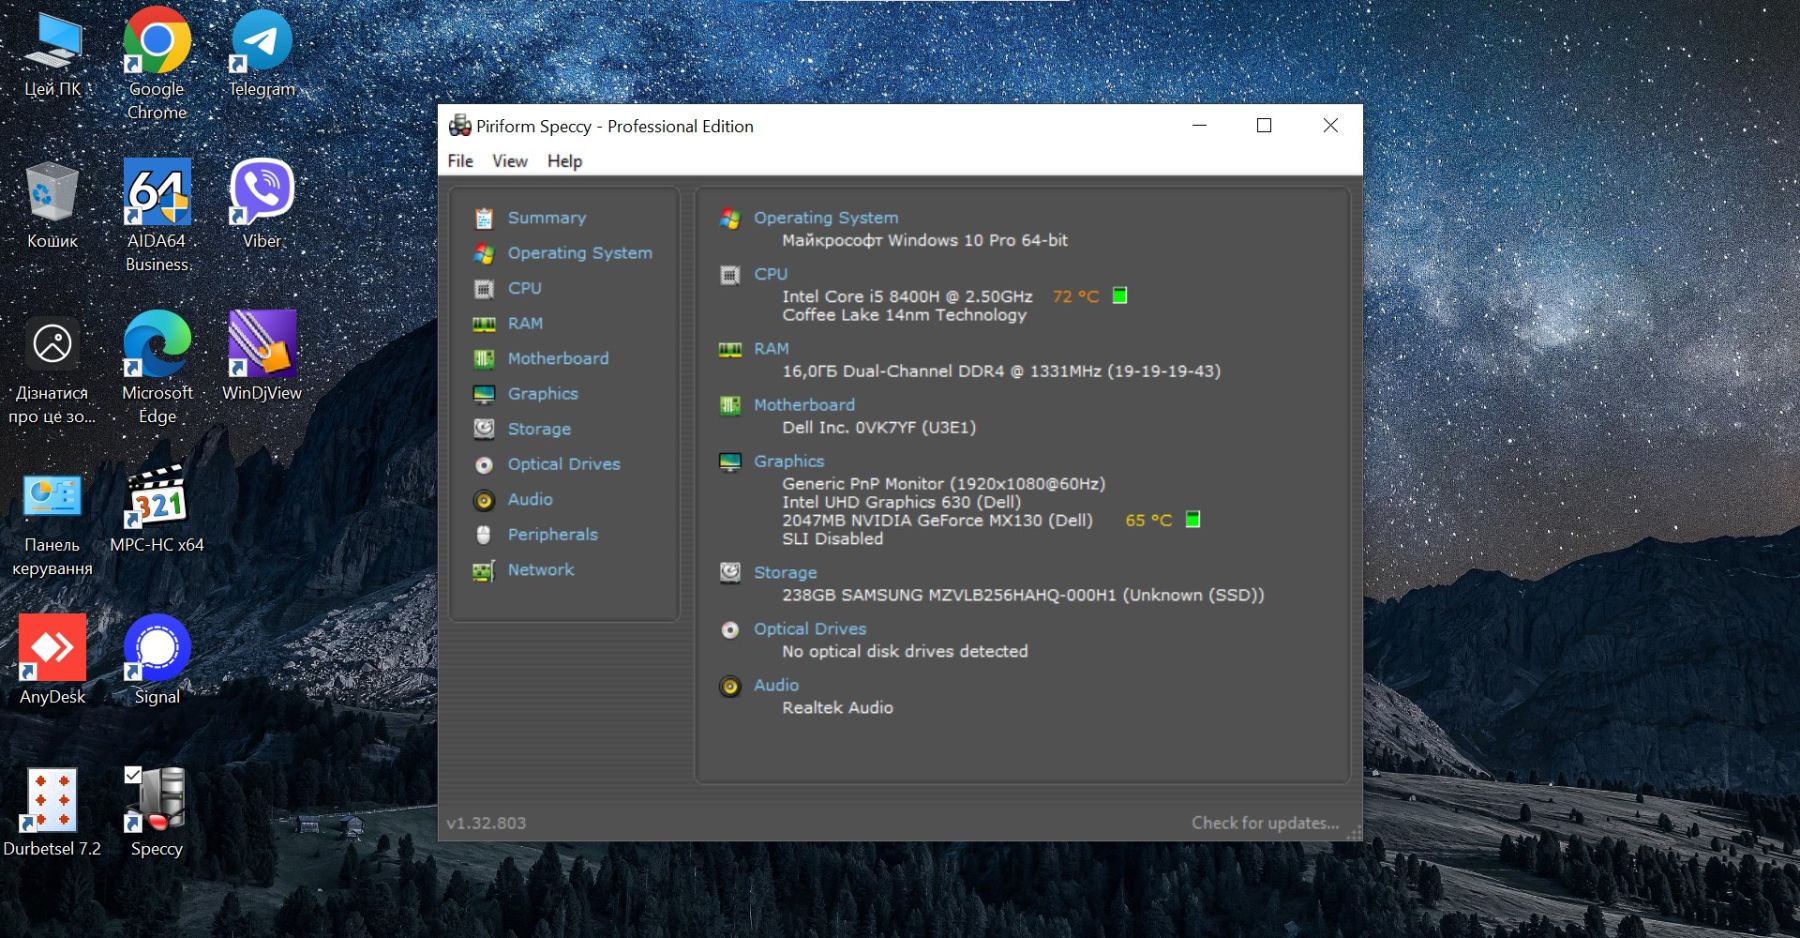The width and height of the screenshot is (1800, 938).
Task: Click the green GPU temperature indicator square
Action: (1193, 519)
